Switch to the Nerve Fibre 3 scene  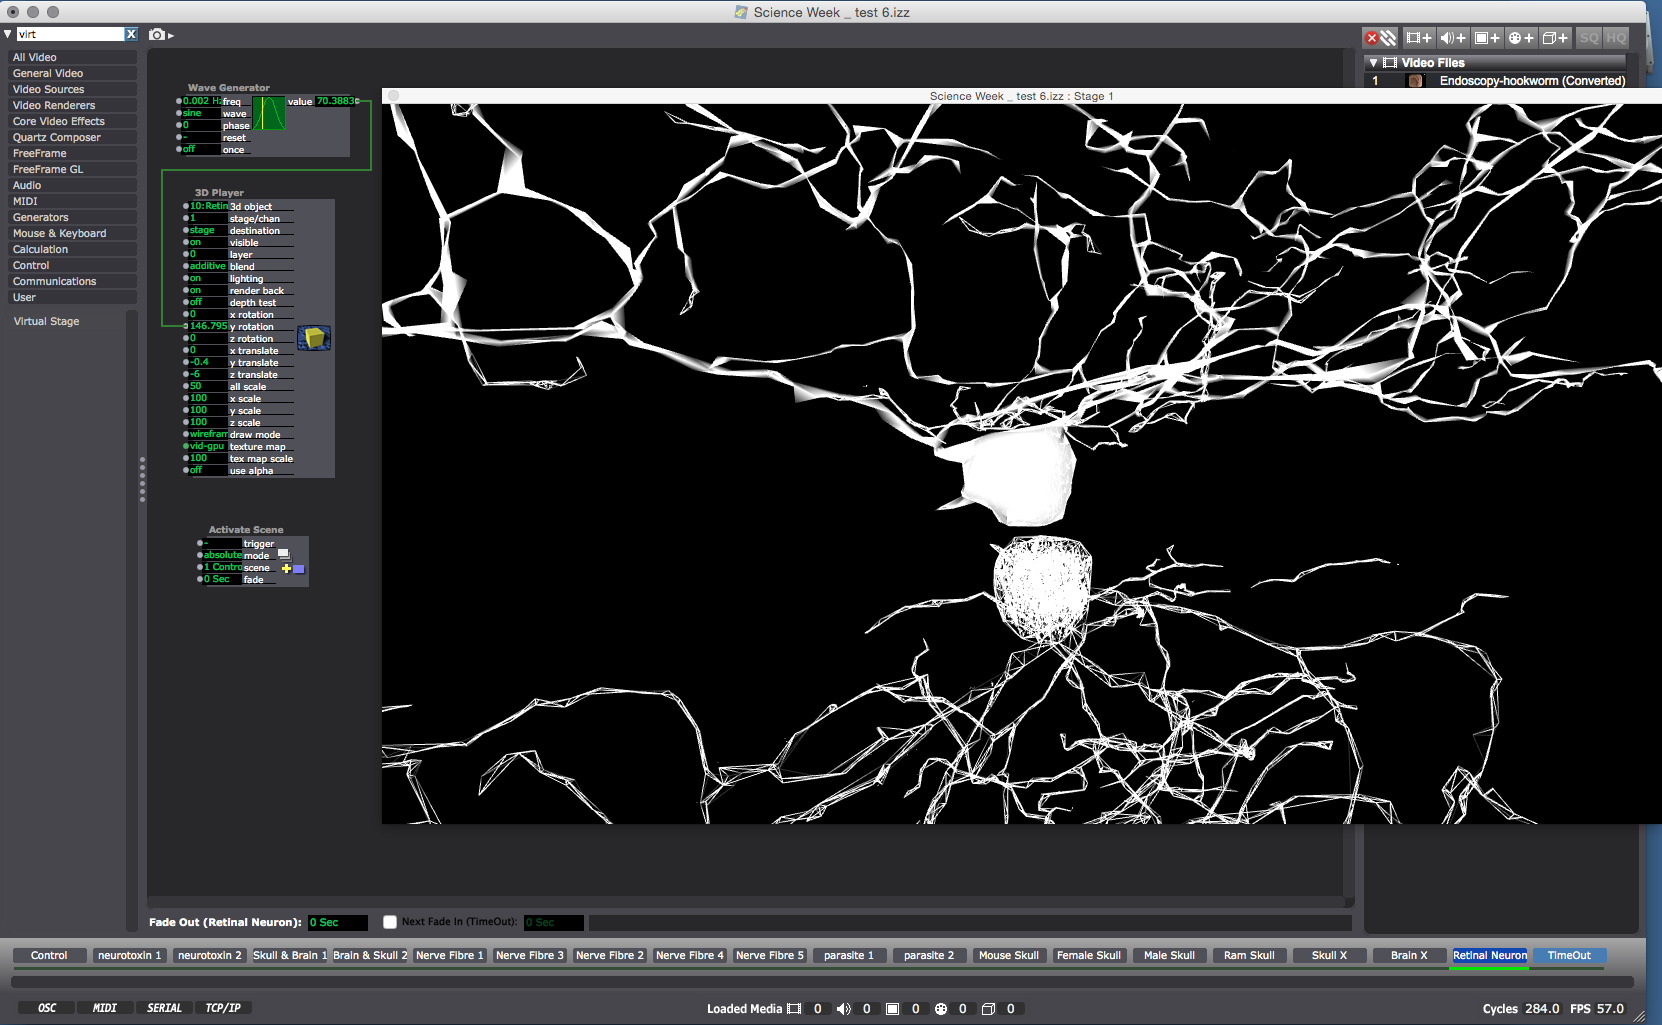pyautogui.click(x=530, y=955)
